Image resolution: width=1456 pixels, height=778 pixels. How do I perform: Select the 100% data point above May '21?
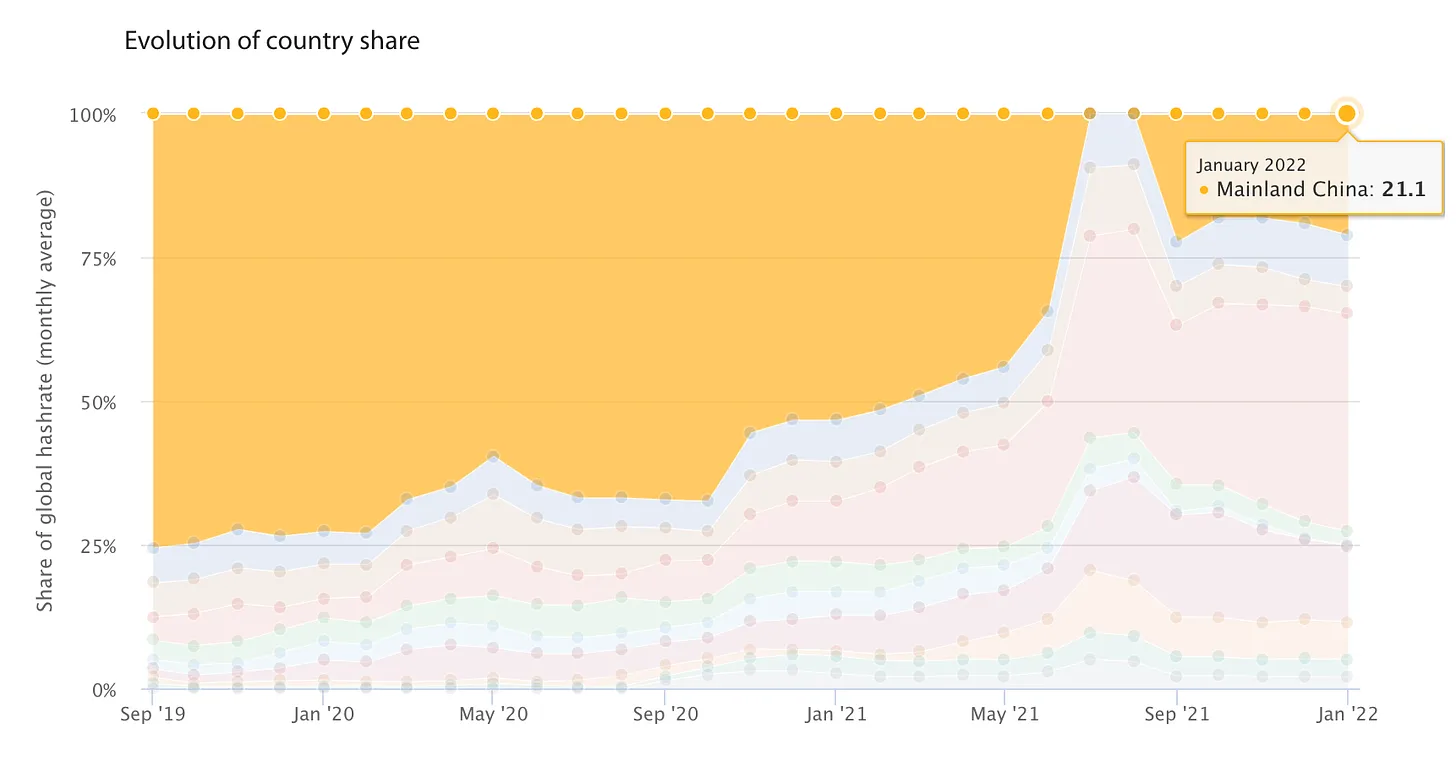[x=1005, y=113]
